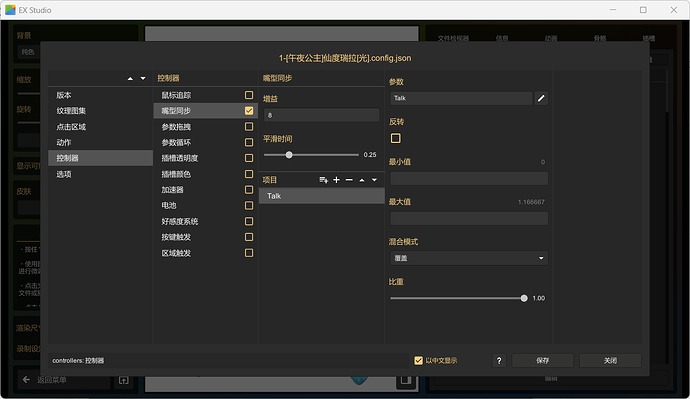Enable the 电池 checkbox

point(249,205)
